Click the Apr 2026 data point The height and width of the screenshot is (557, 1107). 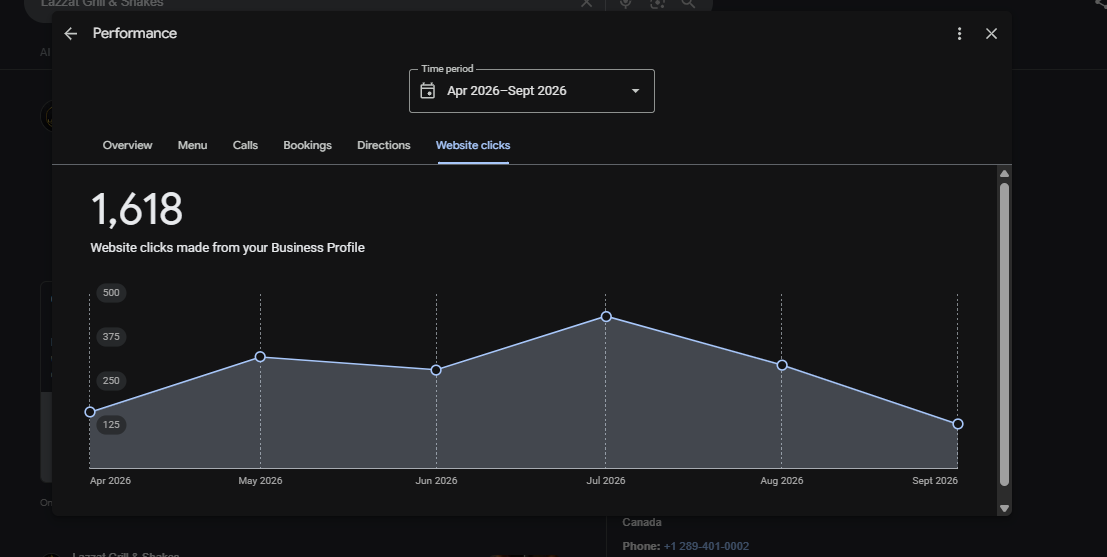90,412
